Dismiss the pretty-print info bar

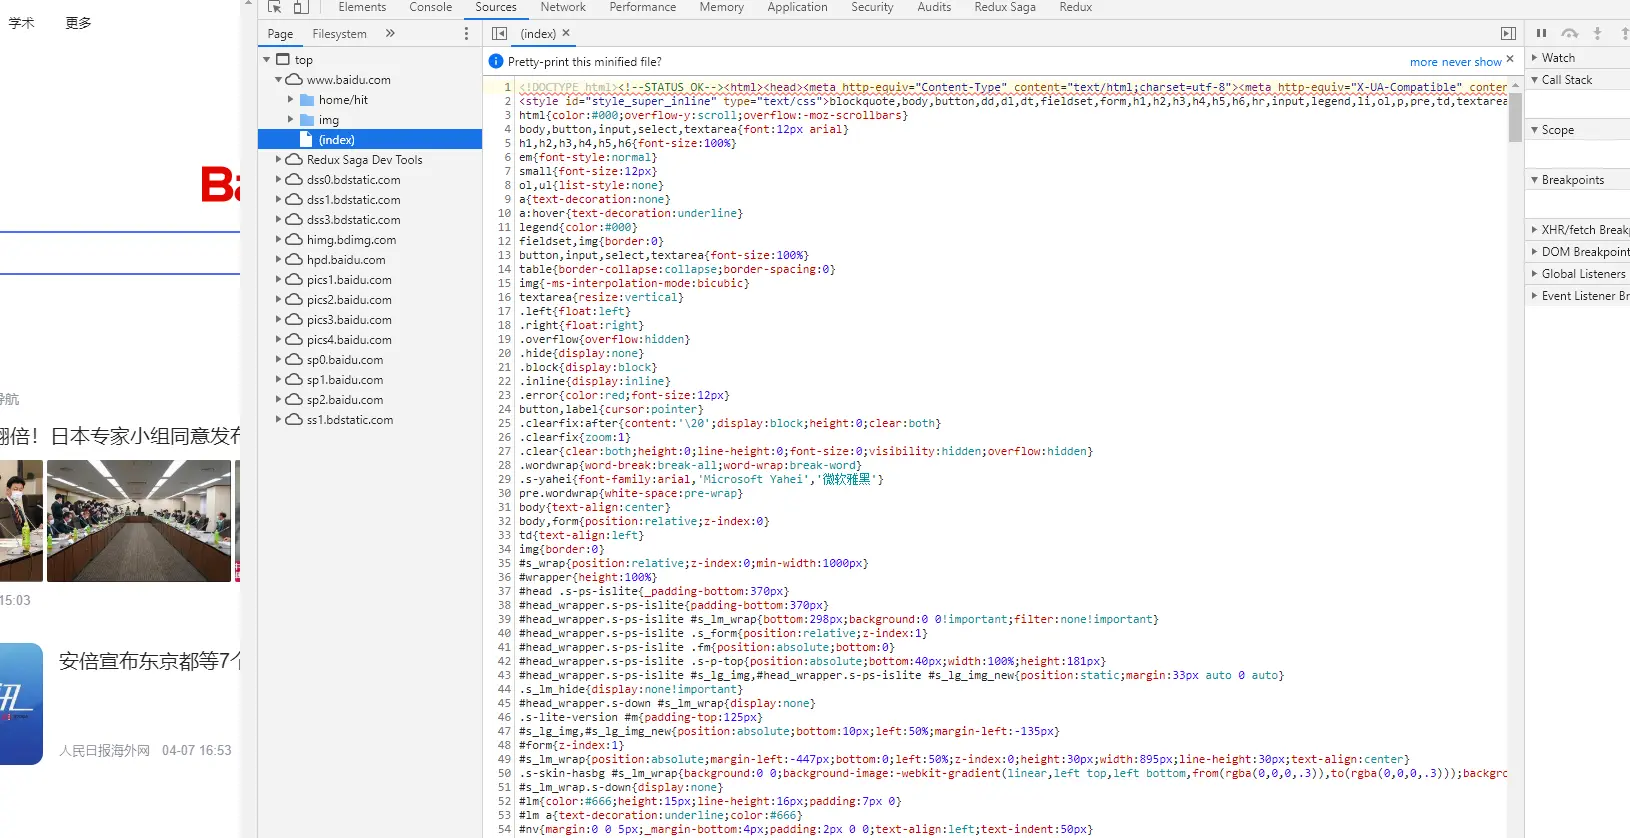pyautogui.click(x=1510, y=60)
